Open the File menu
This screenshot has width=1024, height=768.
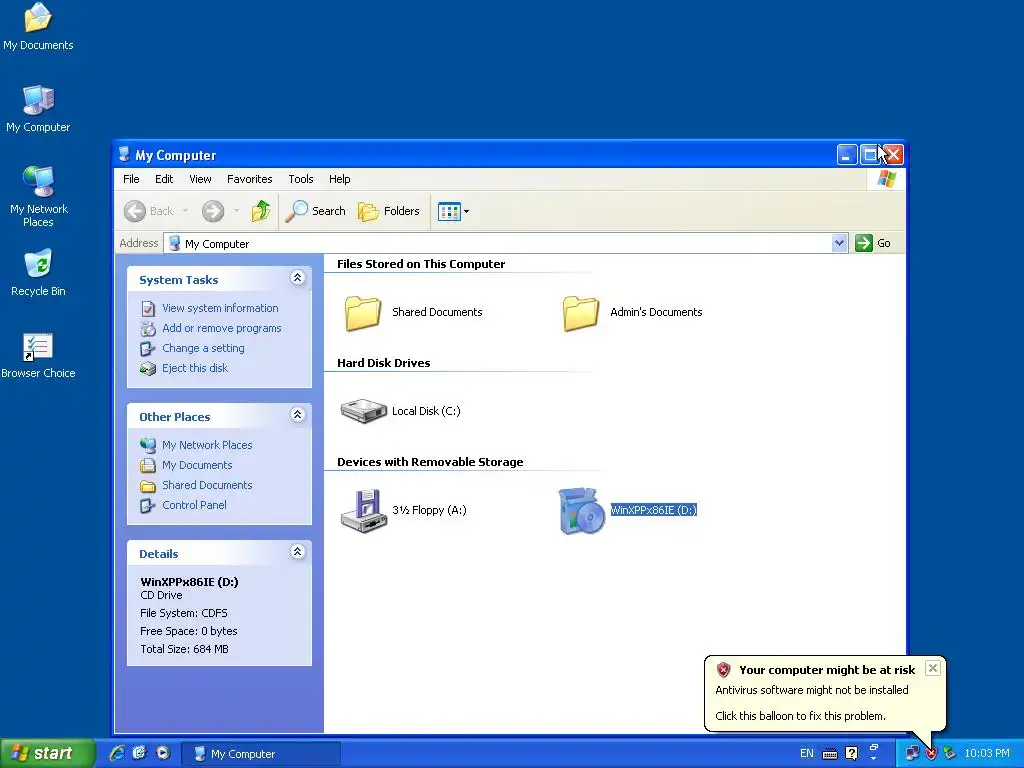[131, 179]
